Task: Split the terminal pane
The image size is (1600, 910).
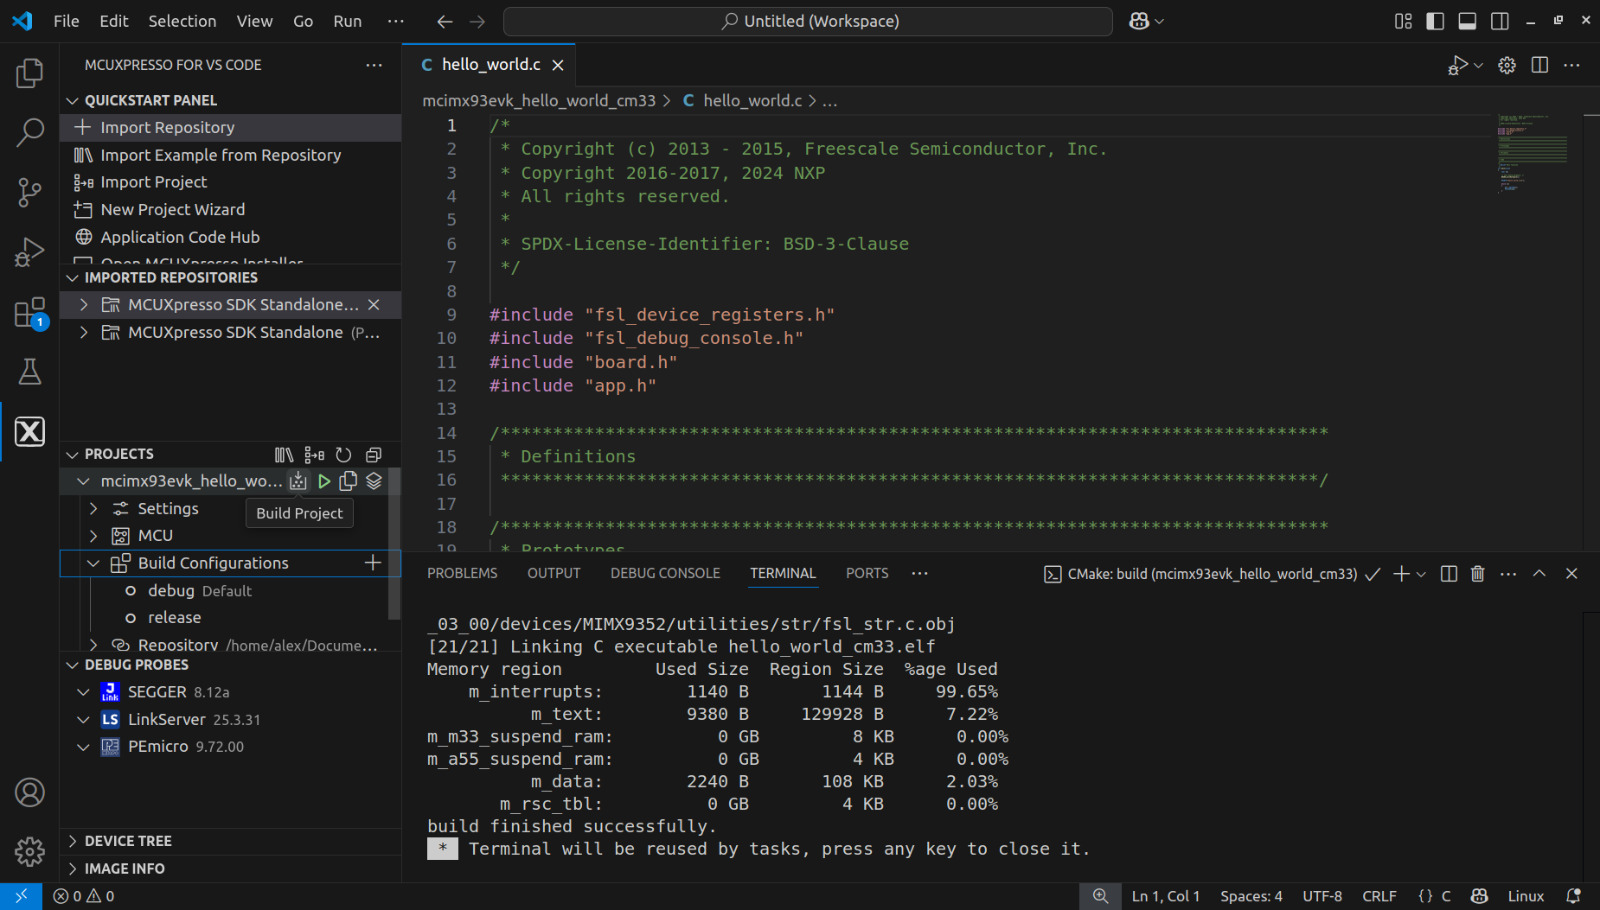Action: pos(1448,573)
